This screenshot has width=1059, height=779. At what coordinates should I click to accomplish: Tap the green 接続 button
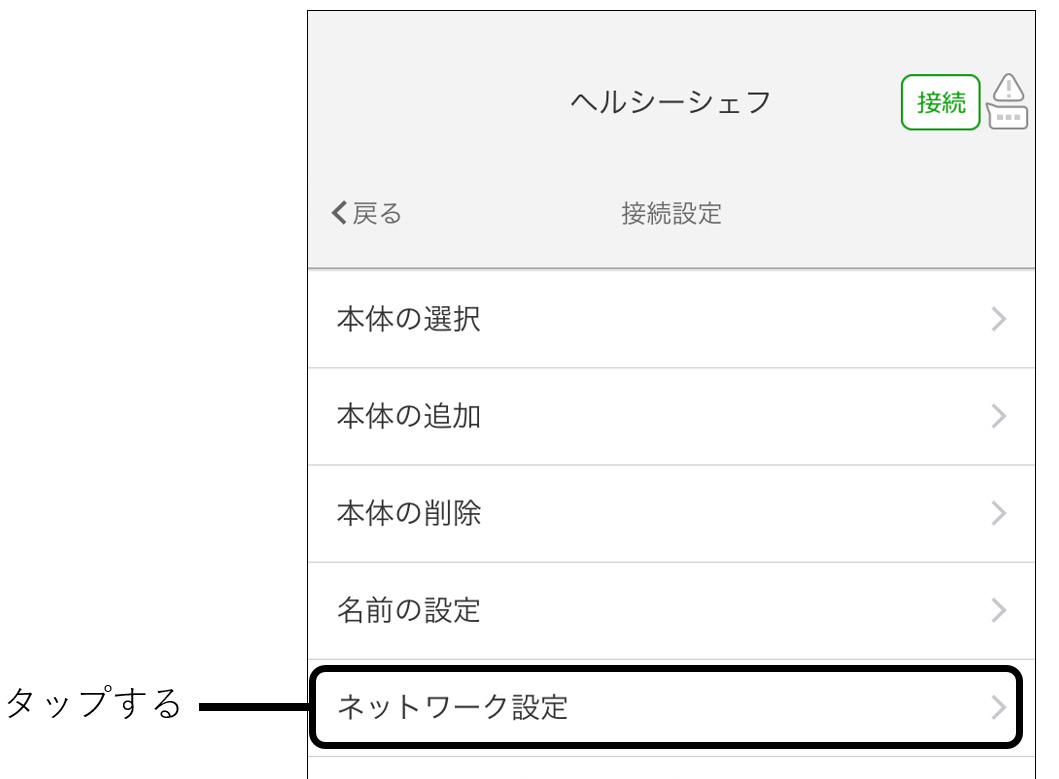click(940, 102)
